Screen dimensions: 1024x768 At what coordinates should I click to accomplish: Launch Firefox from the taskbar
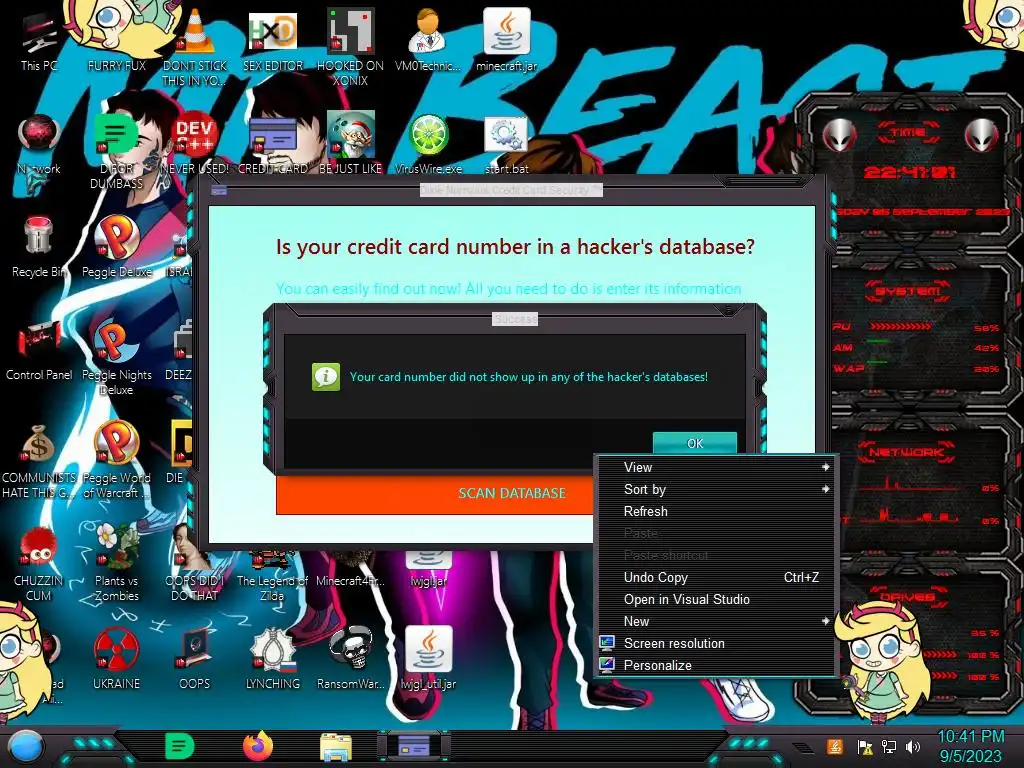[x=257, y=746]
